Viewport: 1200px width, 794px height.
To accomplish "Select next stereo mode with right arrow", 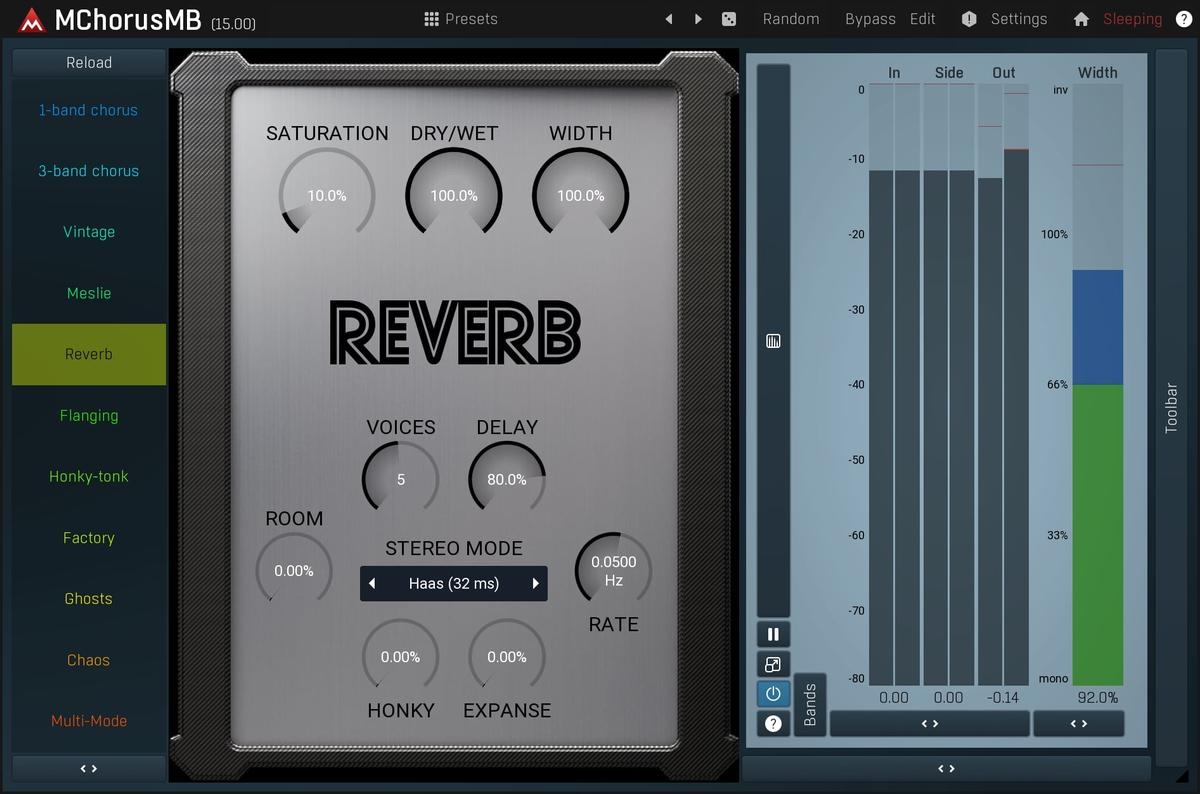I will [x=536, y=584].
